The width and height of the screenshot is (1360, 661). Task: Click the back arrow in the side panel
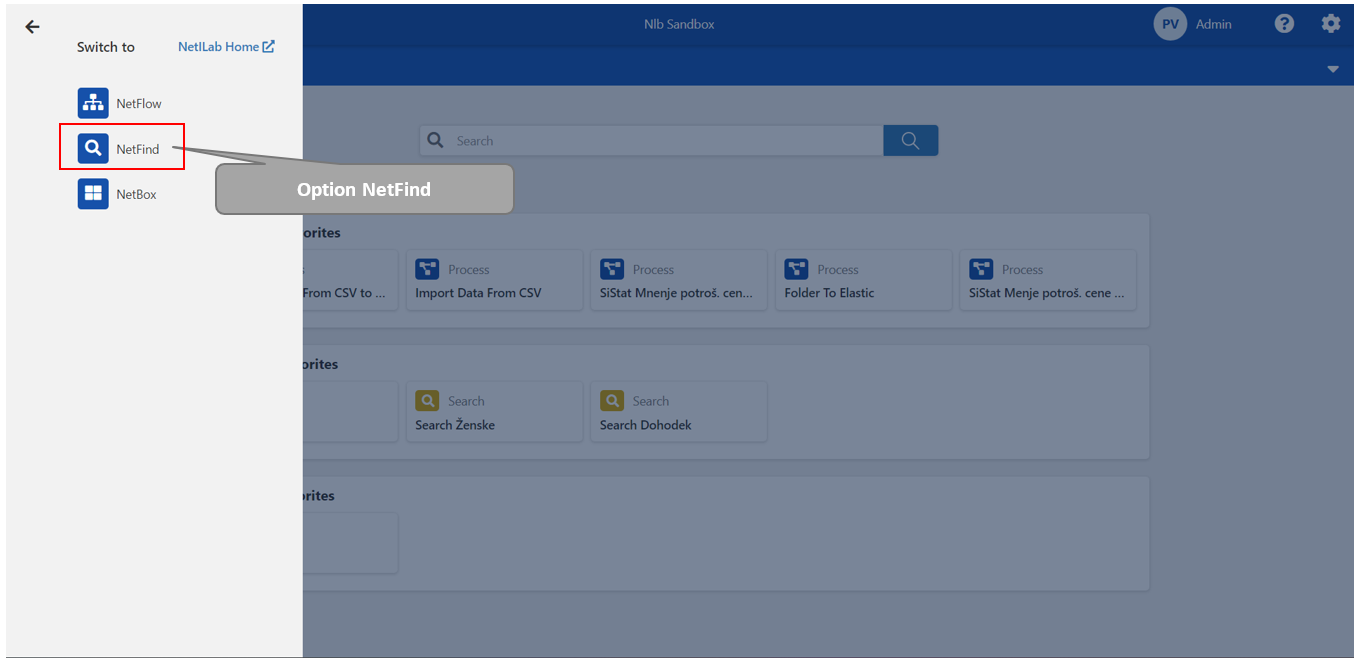[32, 27]
